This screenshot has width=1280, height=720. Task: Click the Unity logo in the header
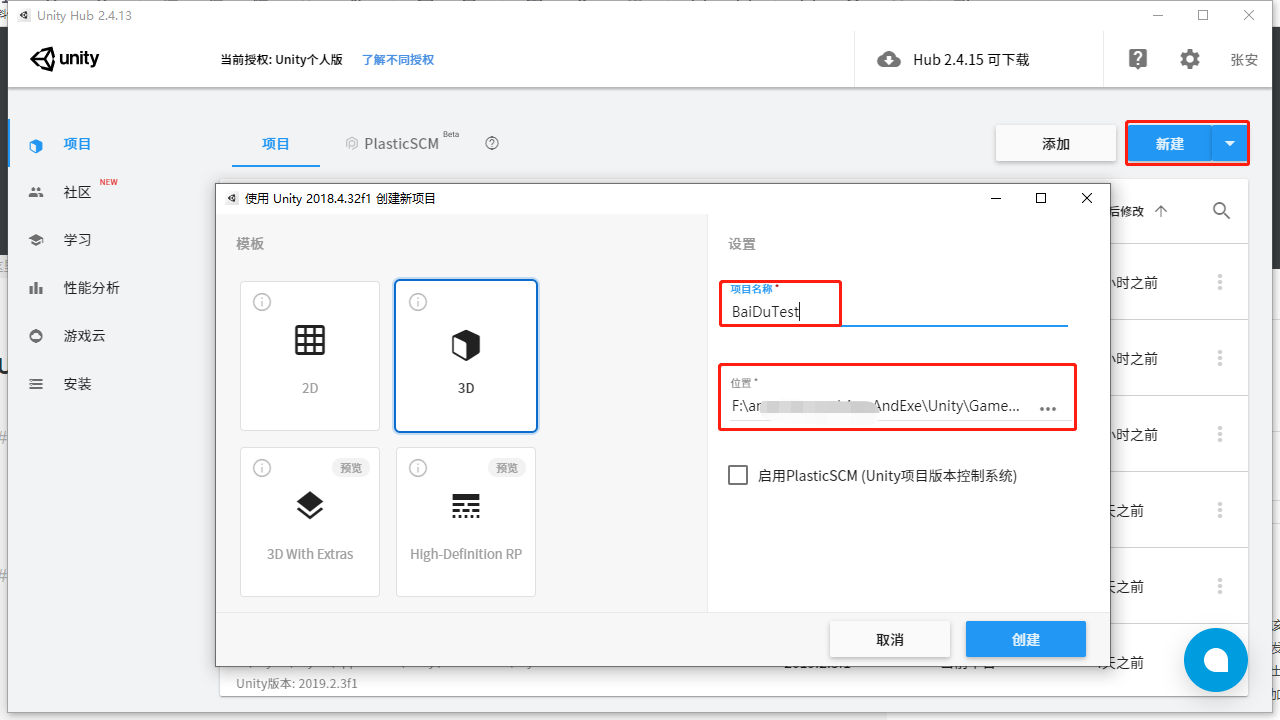[x=65, y=59]
